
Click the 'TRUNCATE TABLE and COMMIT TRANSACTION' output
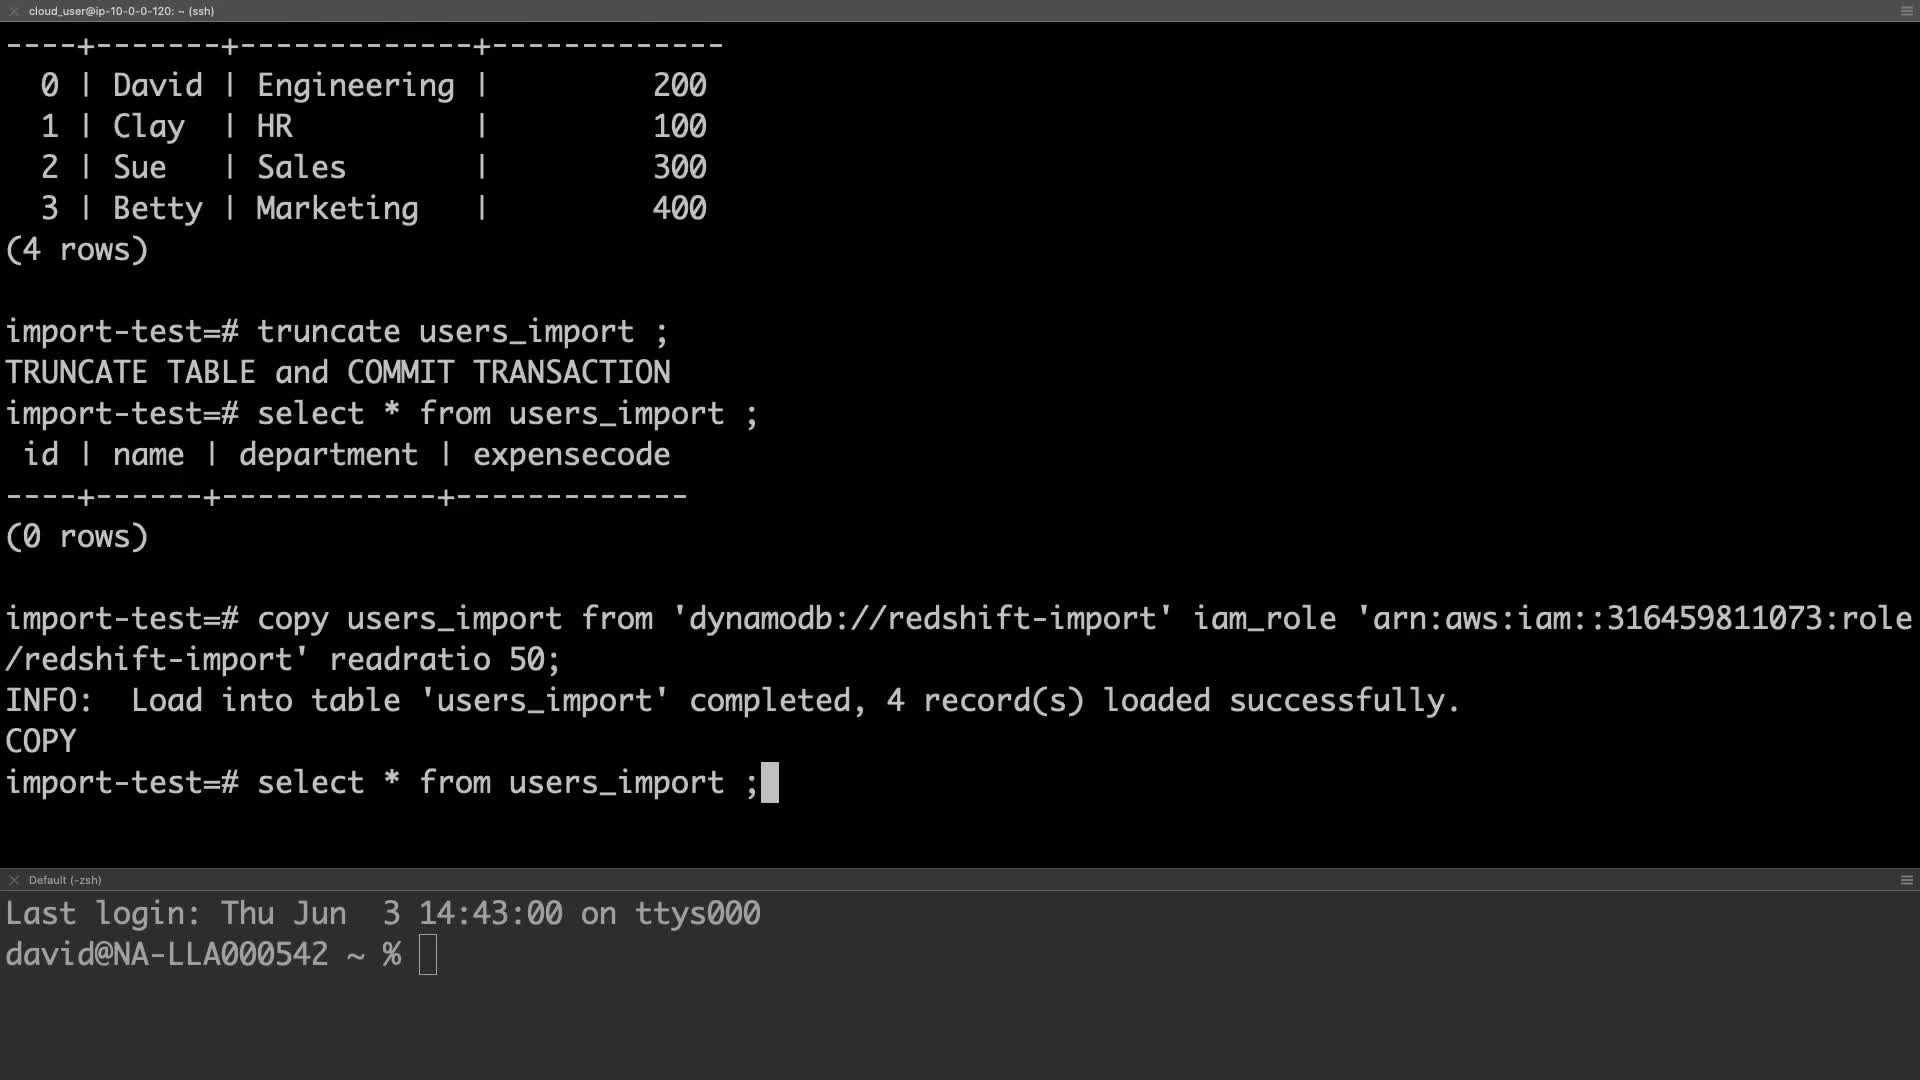coord(338,373)
